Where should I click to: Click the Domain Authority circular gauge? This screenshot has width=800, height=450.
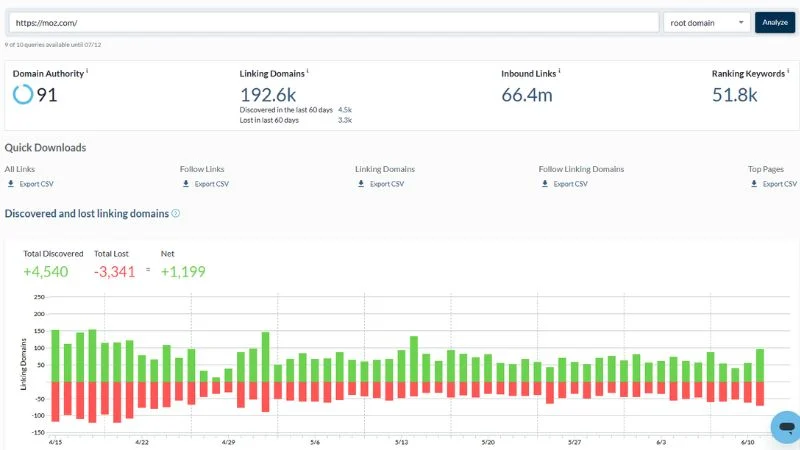(x=23, y=94)
